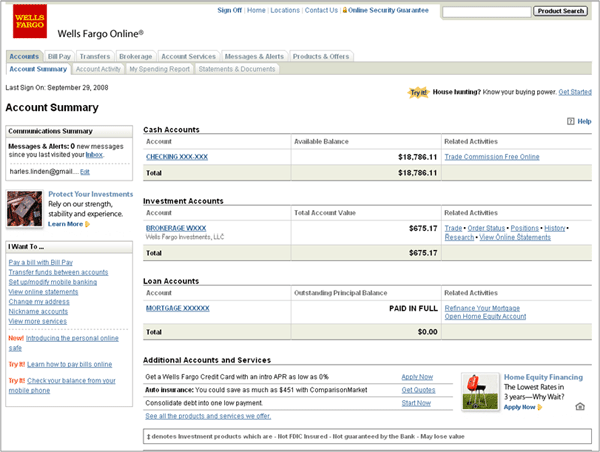
Task: Click Change my address link
Action: (39, 302)
